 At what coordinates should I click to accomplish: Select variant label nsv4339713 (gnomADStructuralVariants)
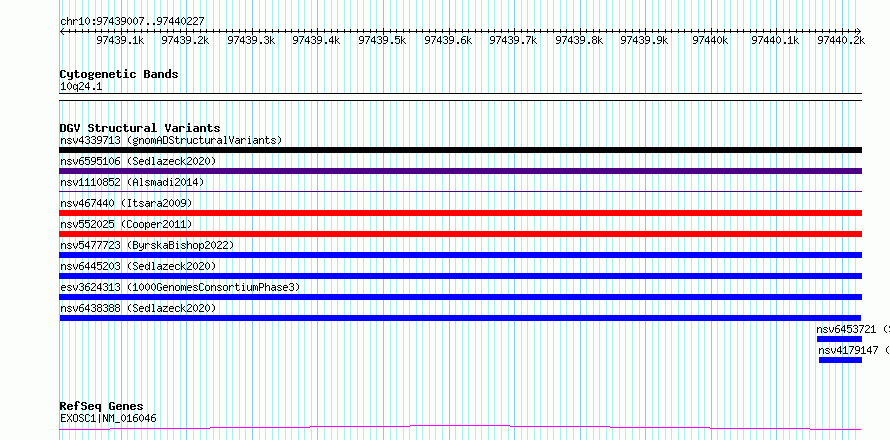171,140
